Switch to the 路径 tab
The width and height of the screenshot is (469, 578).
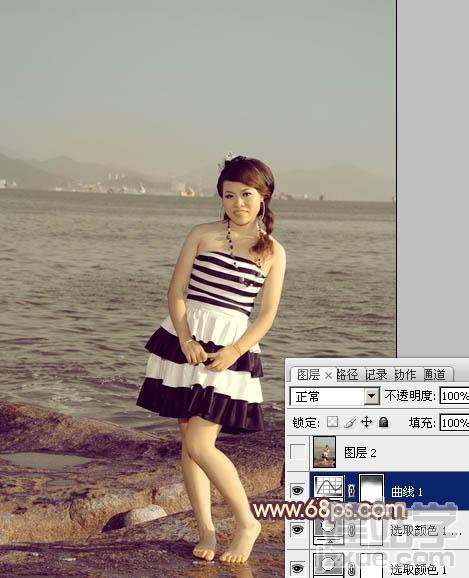[x=347, y=375]
